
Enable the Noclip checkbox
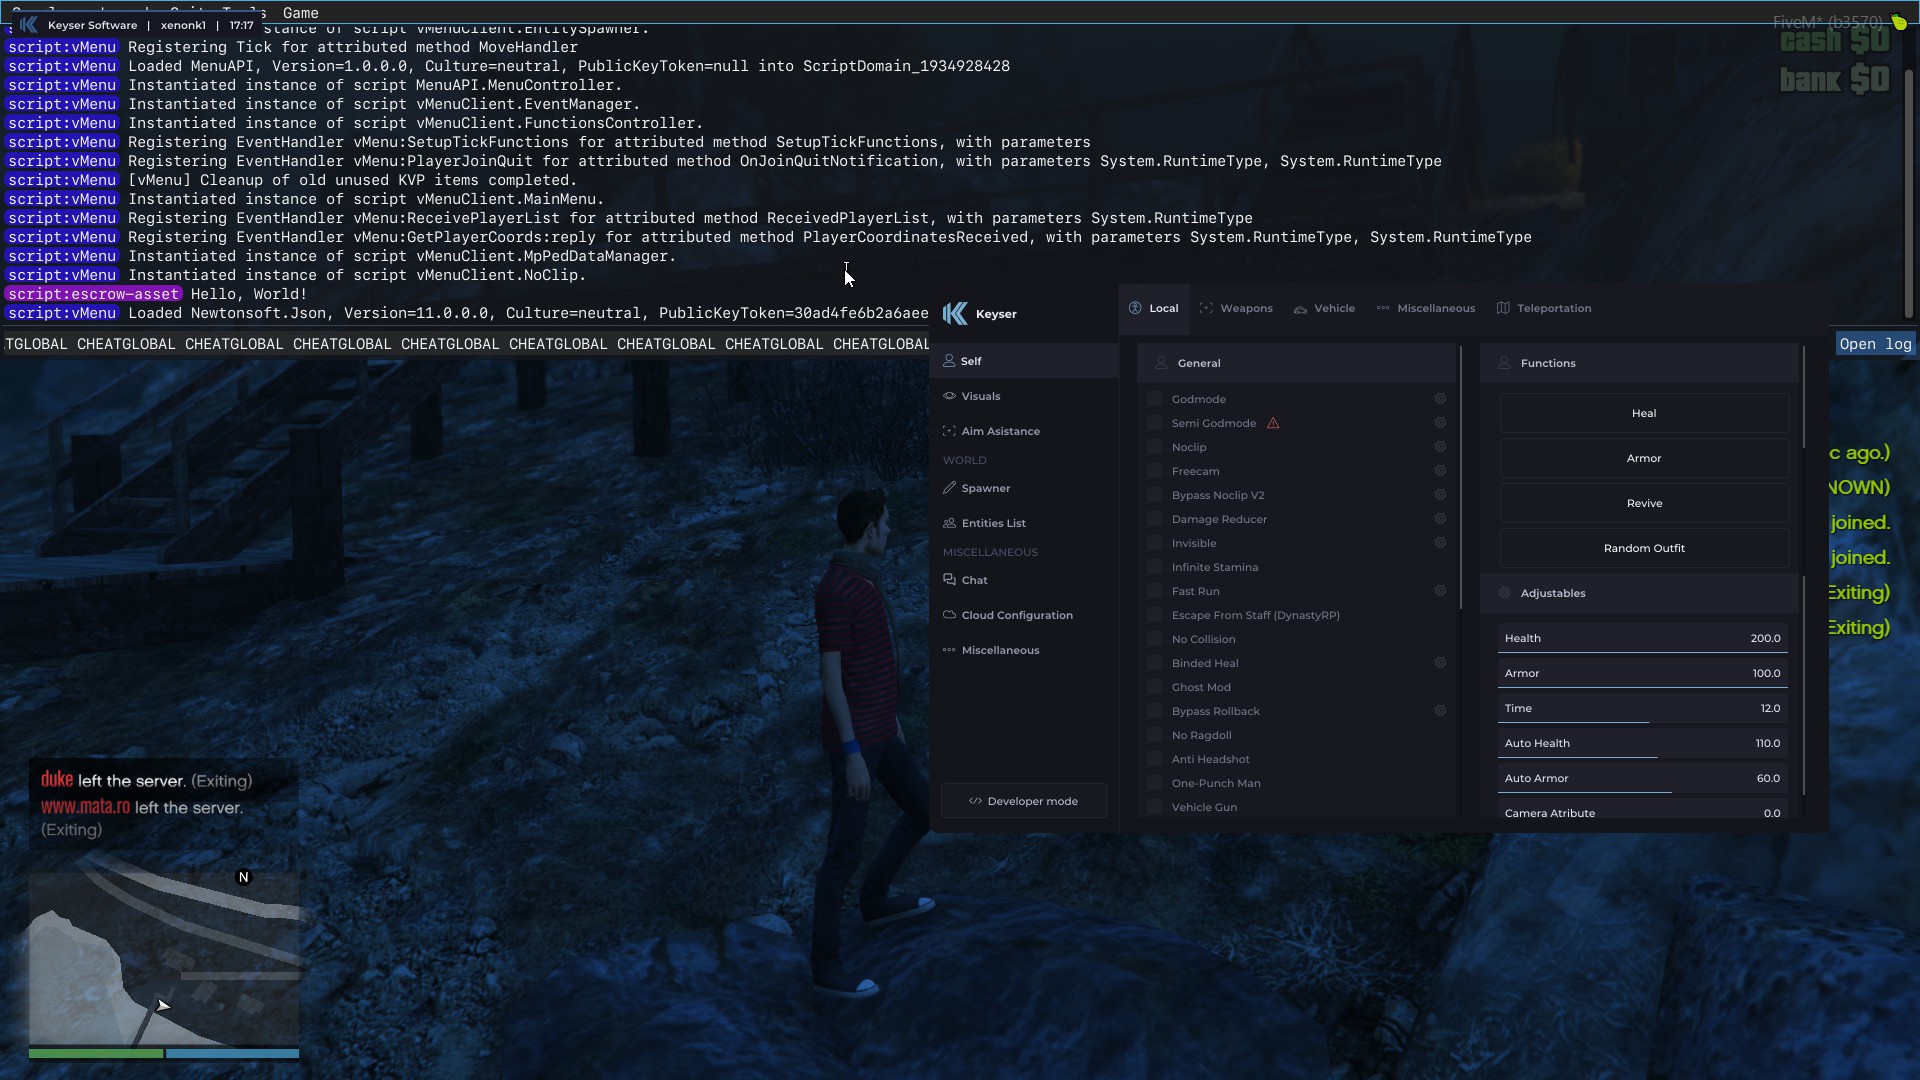click(x=1155, y=447)
